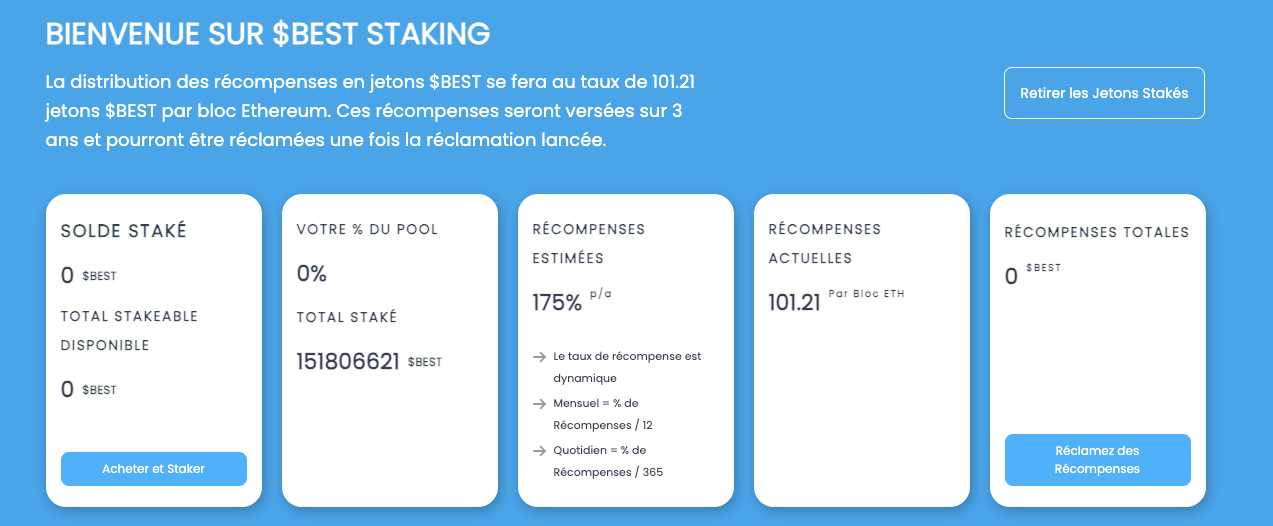The image size is (1273, 526).
Task: Click the arrow icon next to 'Mensuel'
Action: click(539, 404)
